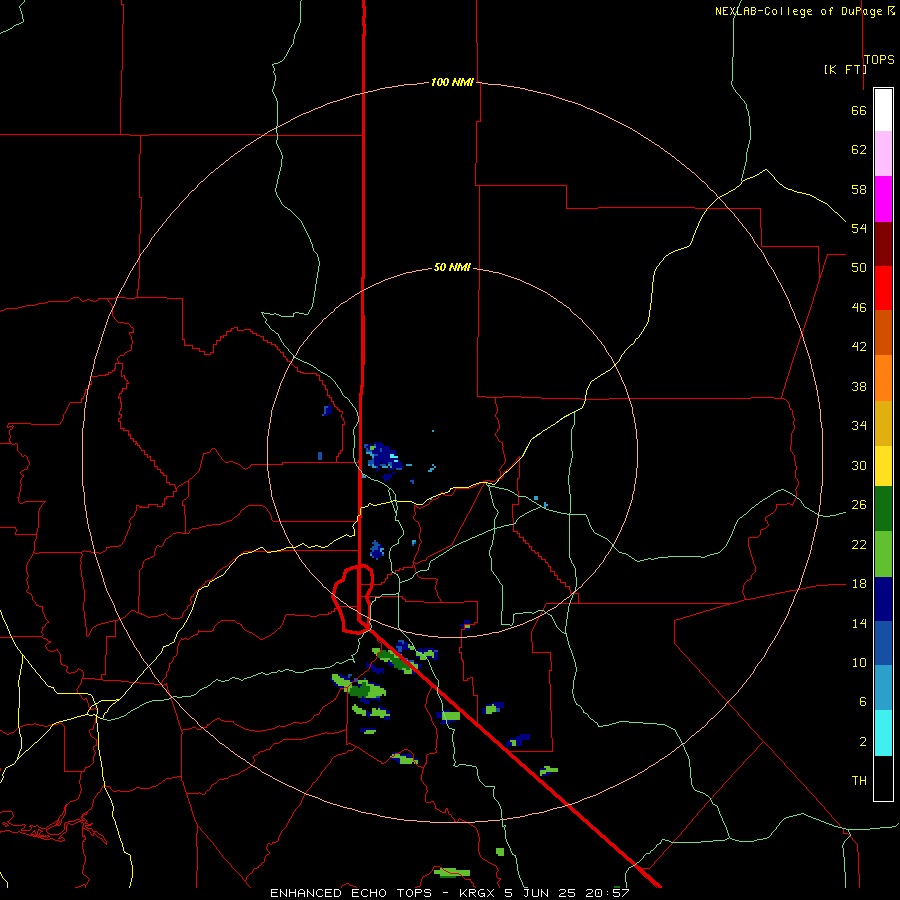Click the ENHANCED ECHO TOPS caption text

click(x=351, y=893)
